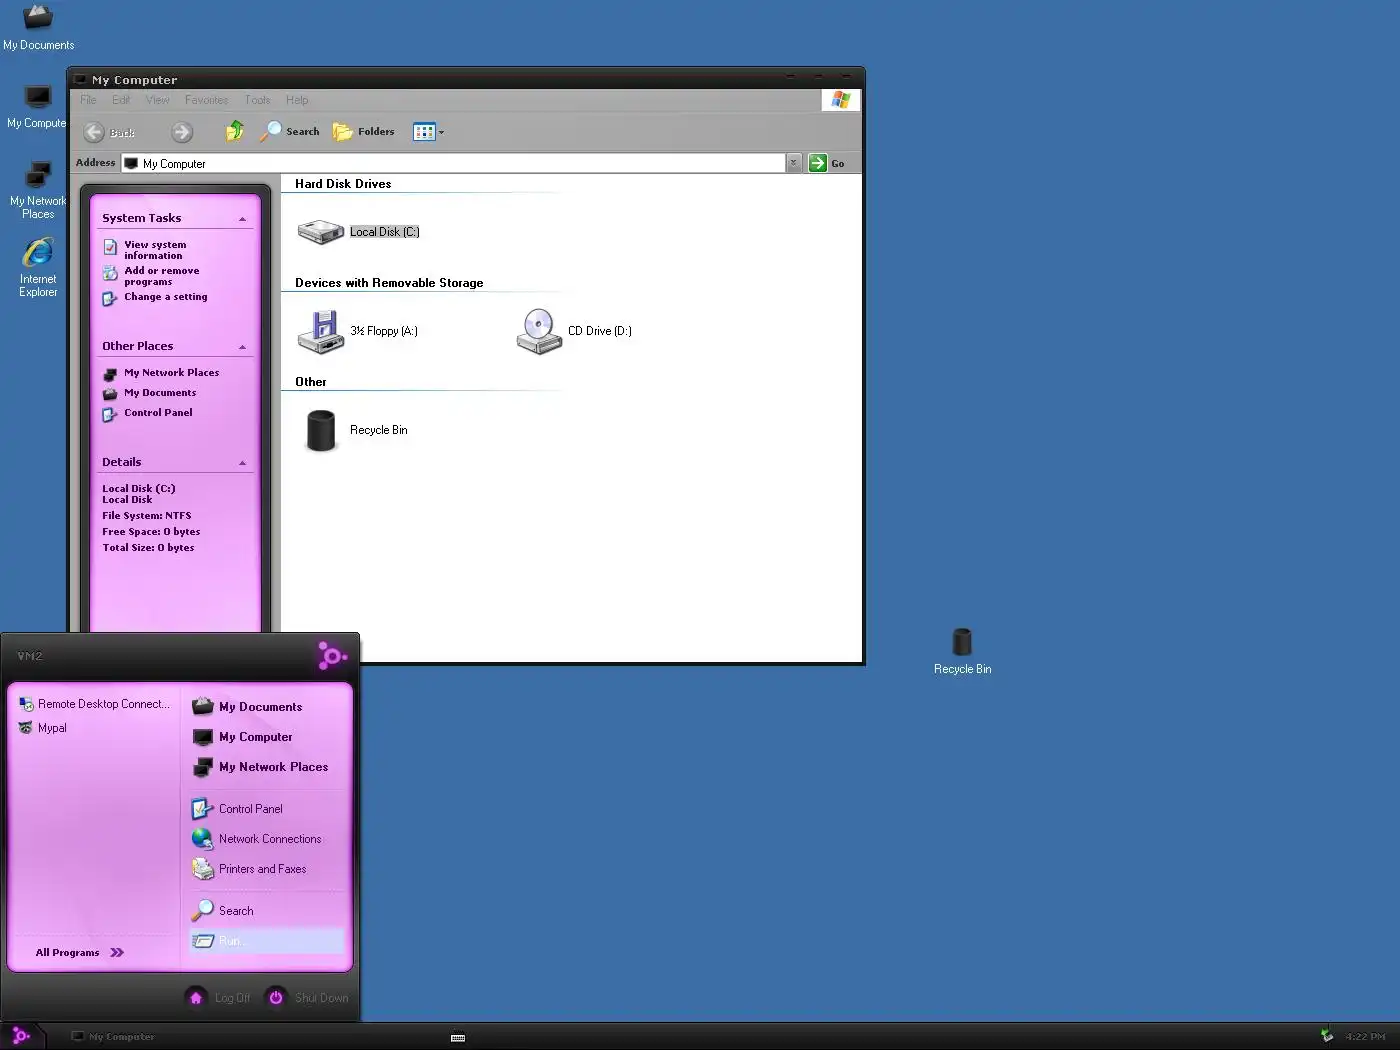Click the Shut Down button
Viewport: 1400px width, 1050px height.
pos(307,998)
